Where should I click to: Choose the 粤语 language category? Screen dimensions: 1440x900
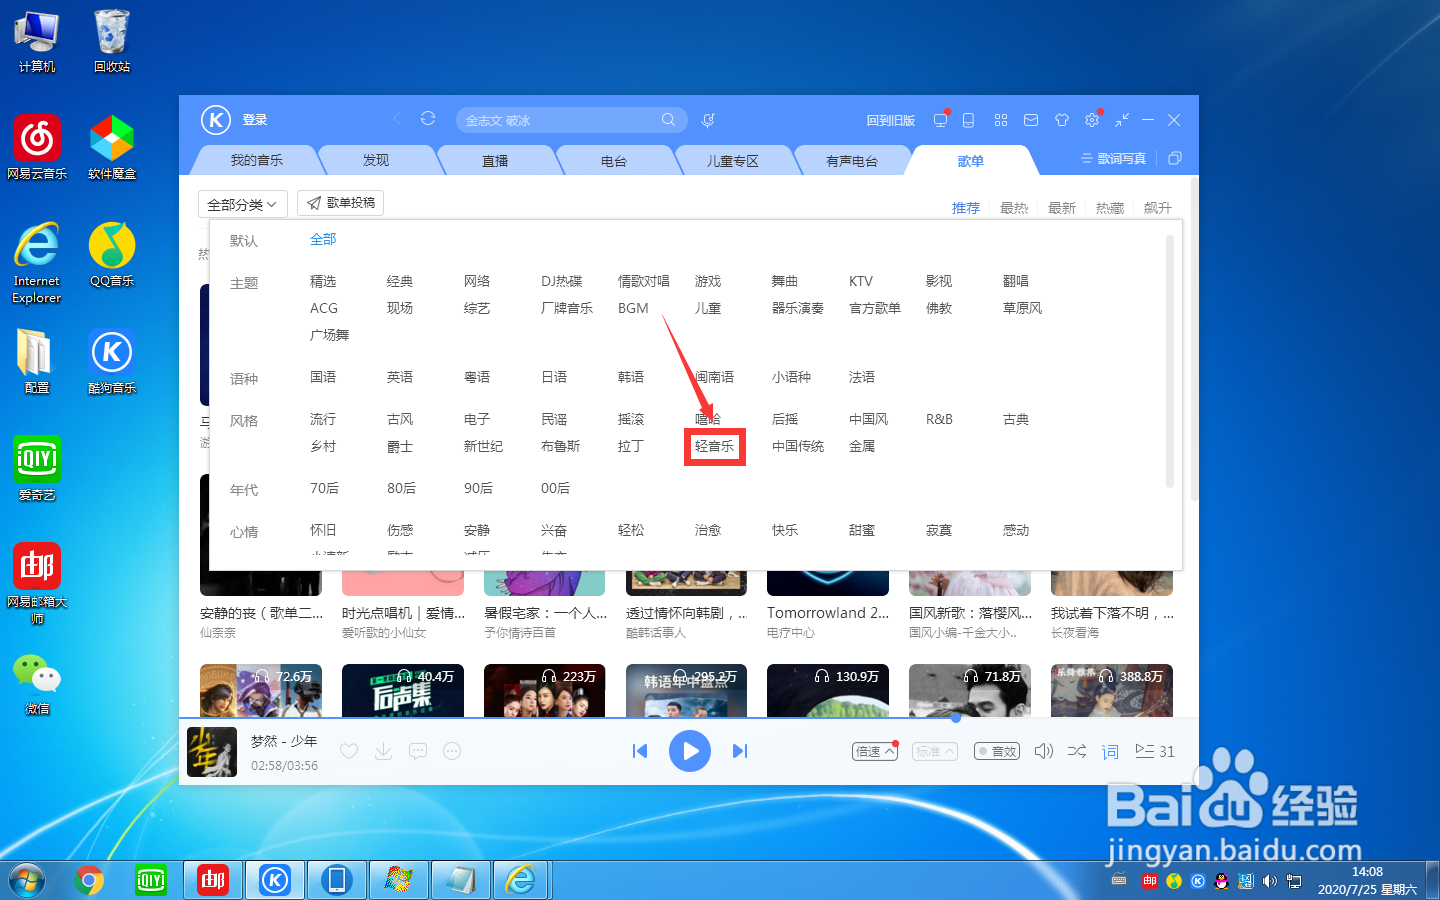pyautogui.click(x=477, y=377)
